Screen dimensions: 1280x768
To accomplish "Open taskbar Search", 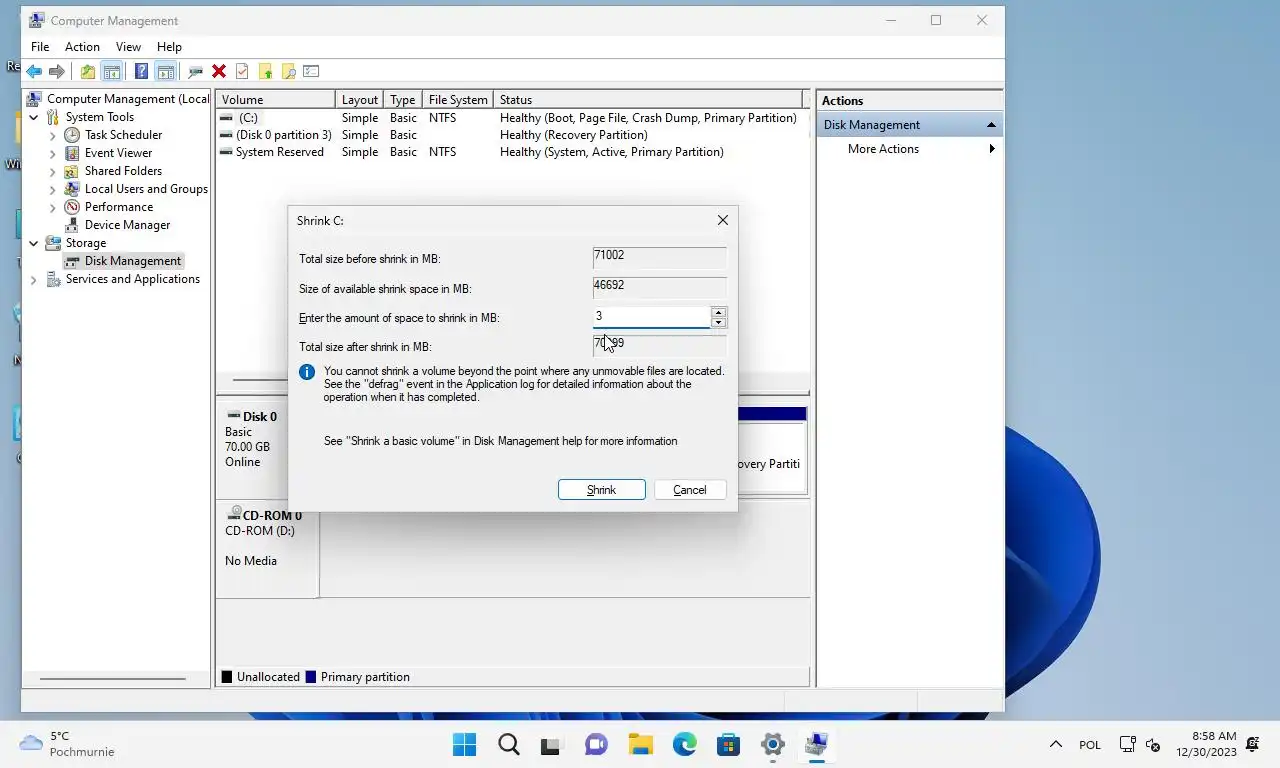I will (508, 744).
